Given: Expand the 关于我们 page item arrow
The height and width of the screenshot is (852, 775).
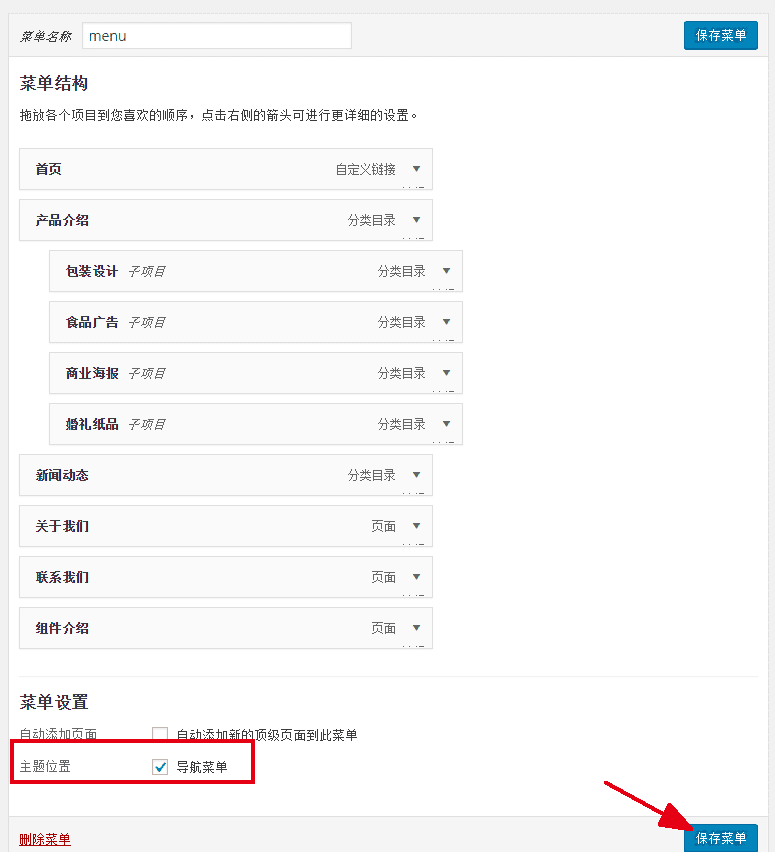Looking at the screenshot, I should pyautogui.click(x=416, y=526).
